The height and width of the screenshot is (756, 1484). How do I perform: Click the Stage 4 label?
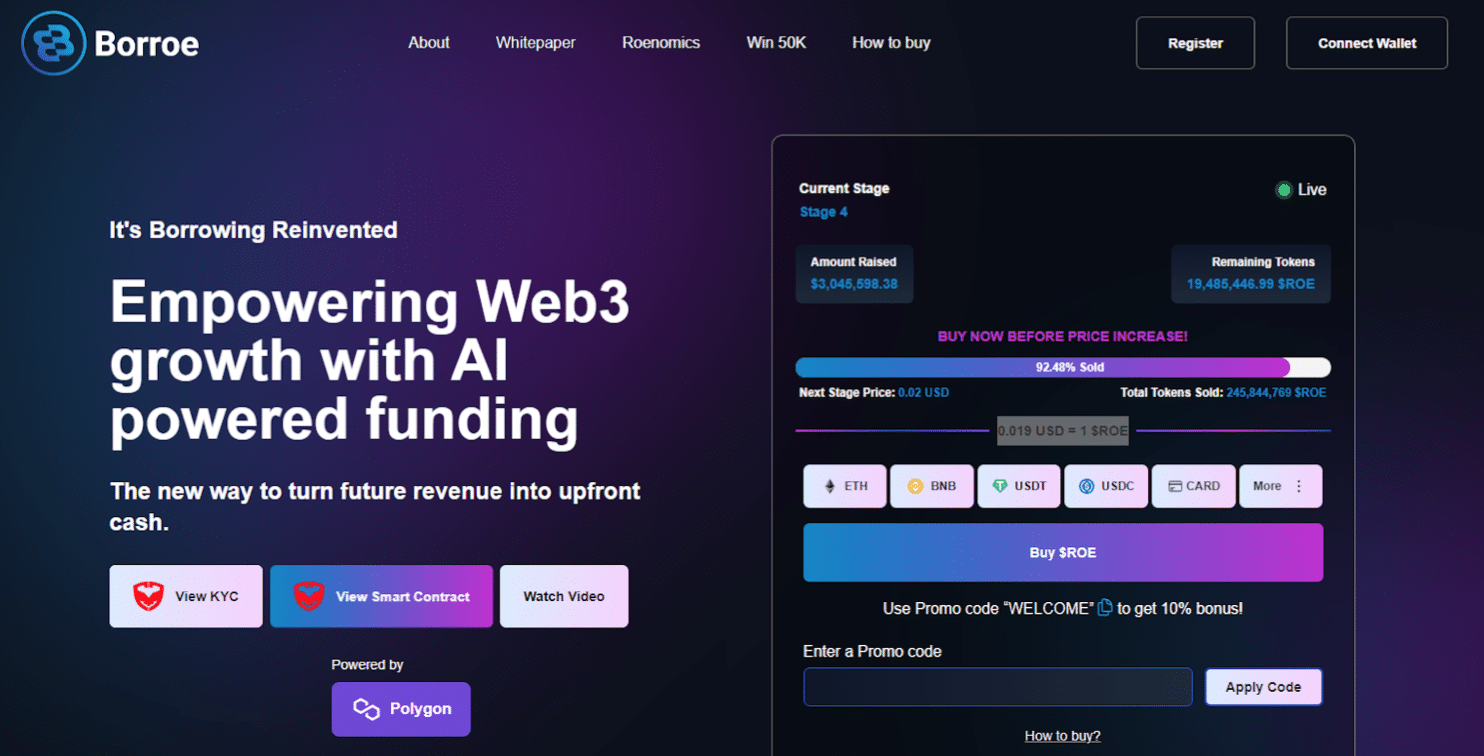[824, 212]
